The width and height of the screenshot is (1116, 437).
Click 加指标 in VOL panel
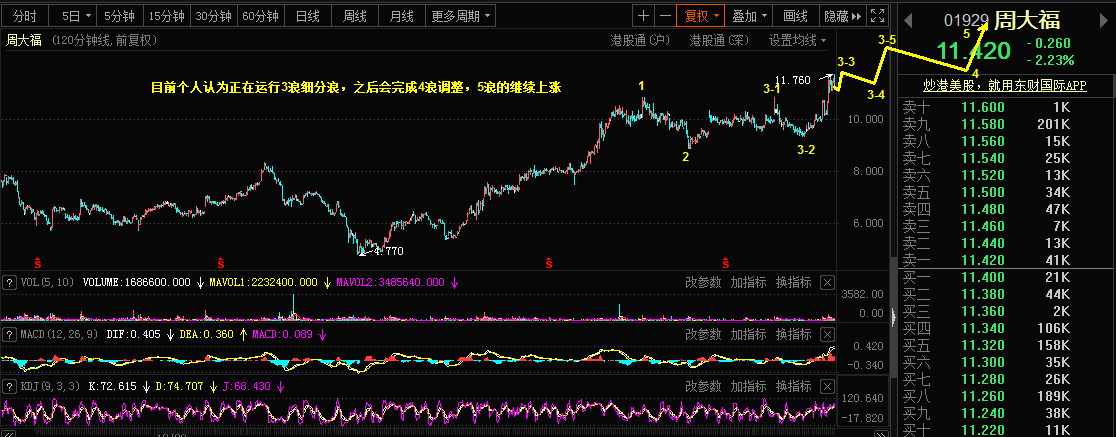748,283
